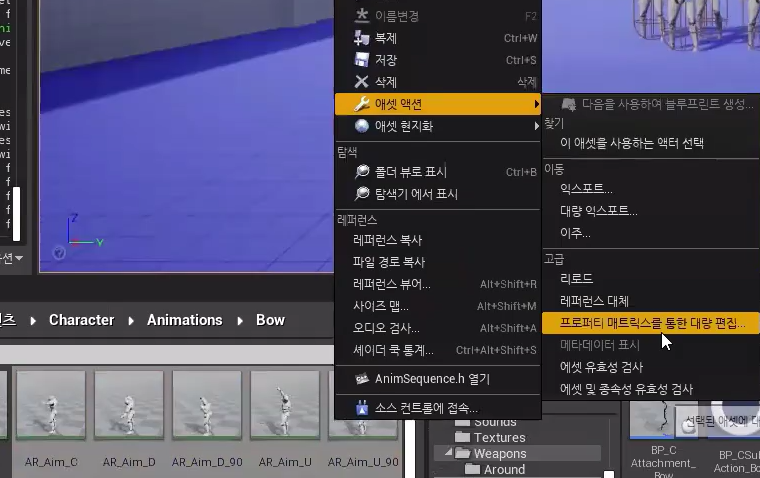Click the magnifier icon for 폴더 뷰로 표시
Screen dimensions: 760x478
point(362,172)
